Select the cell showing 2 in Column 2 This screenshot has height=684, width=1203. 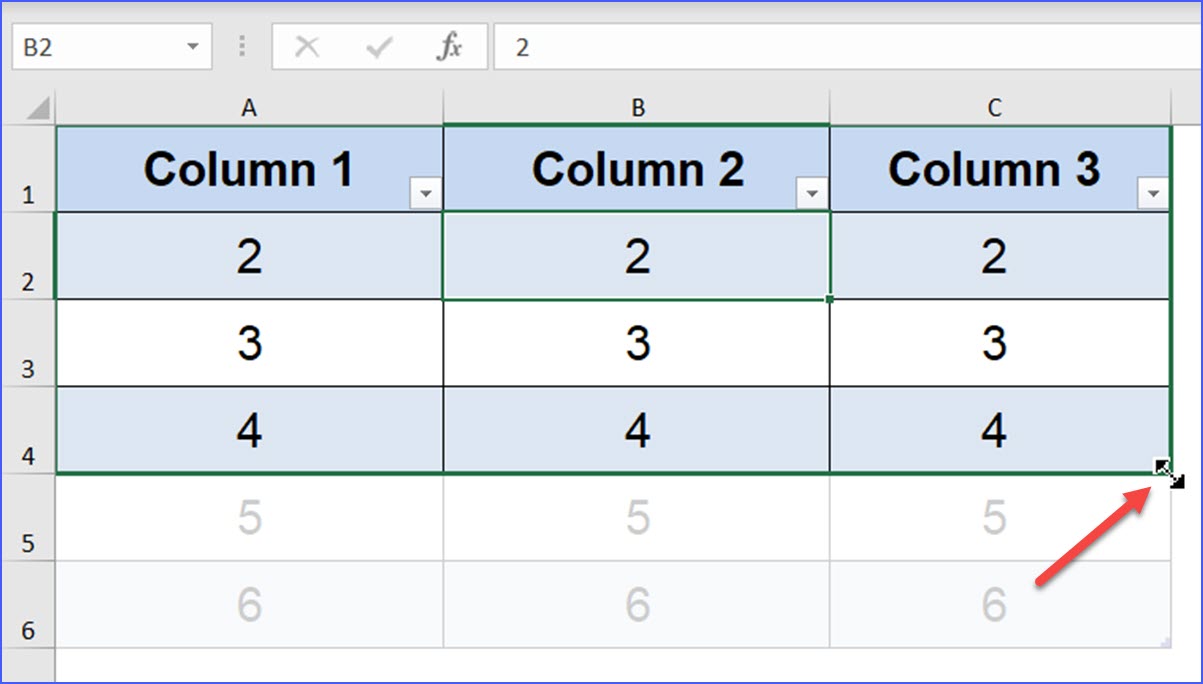coord(637,256)
